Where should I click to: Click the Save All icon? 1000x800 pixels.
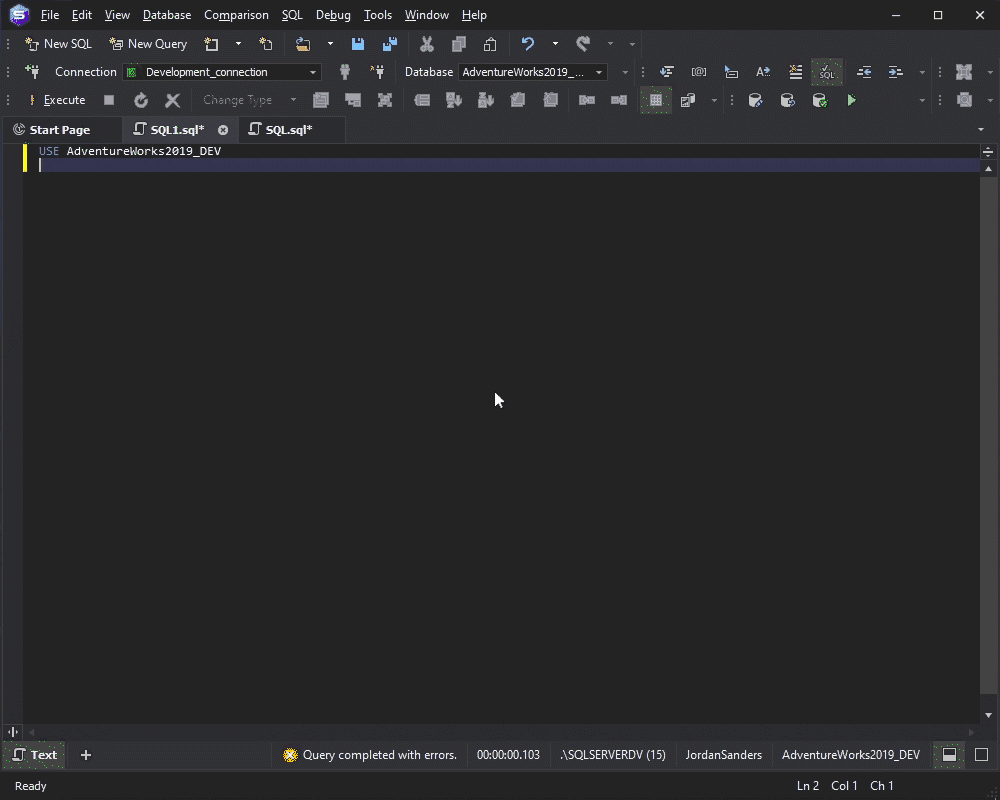pyautogui.click(x=390, y=44)
